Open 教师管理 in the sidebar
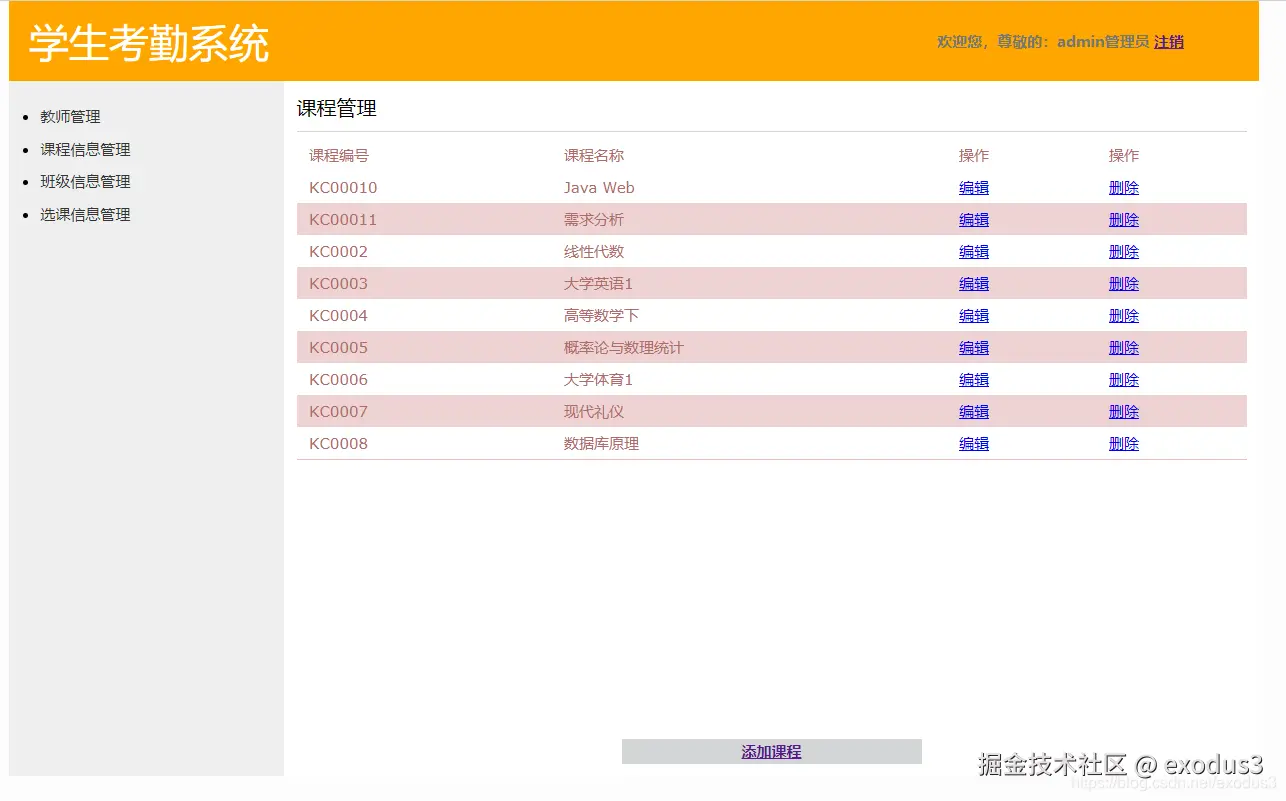Screen dimensions: 1286x801 pos(70,117)
